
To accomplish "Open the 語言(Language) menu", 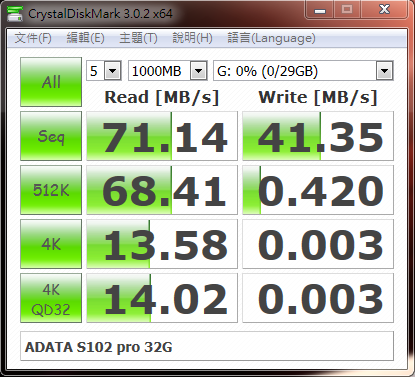I will [x=271, y=38].
